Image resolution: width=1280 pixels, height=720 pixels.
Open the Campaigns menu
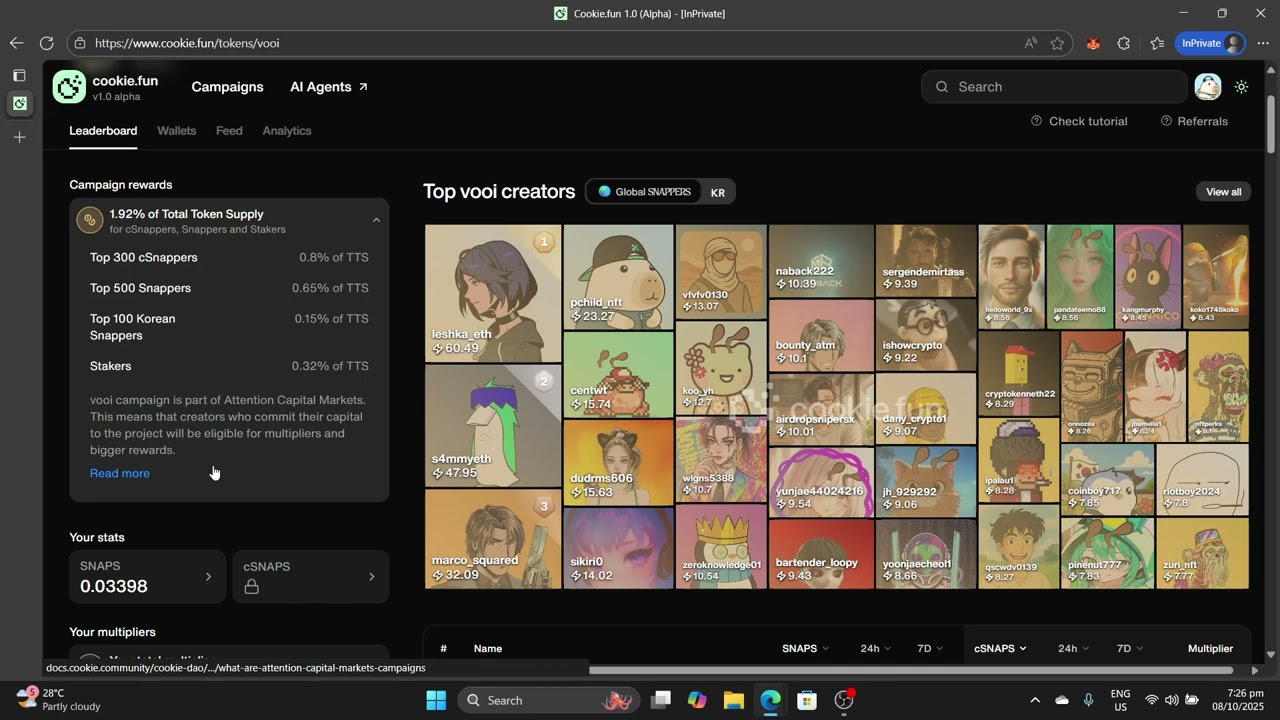click(227, 87)
